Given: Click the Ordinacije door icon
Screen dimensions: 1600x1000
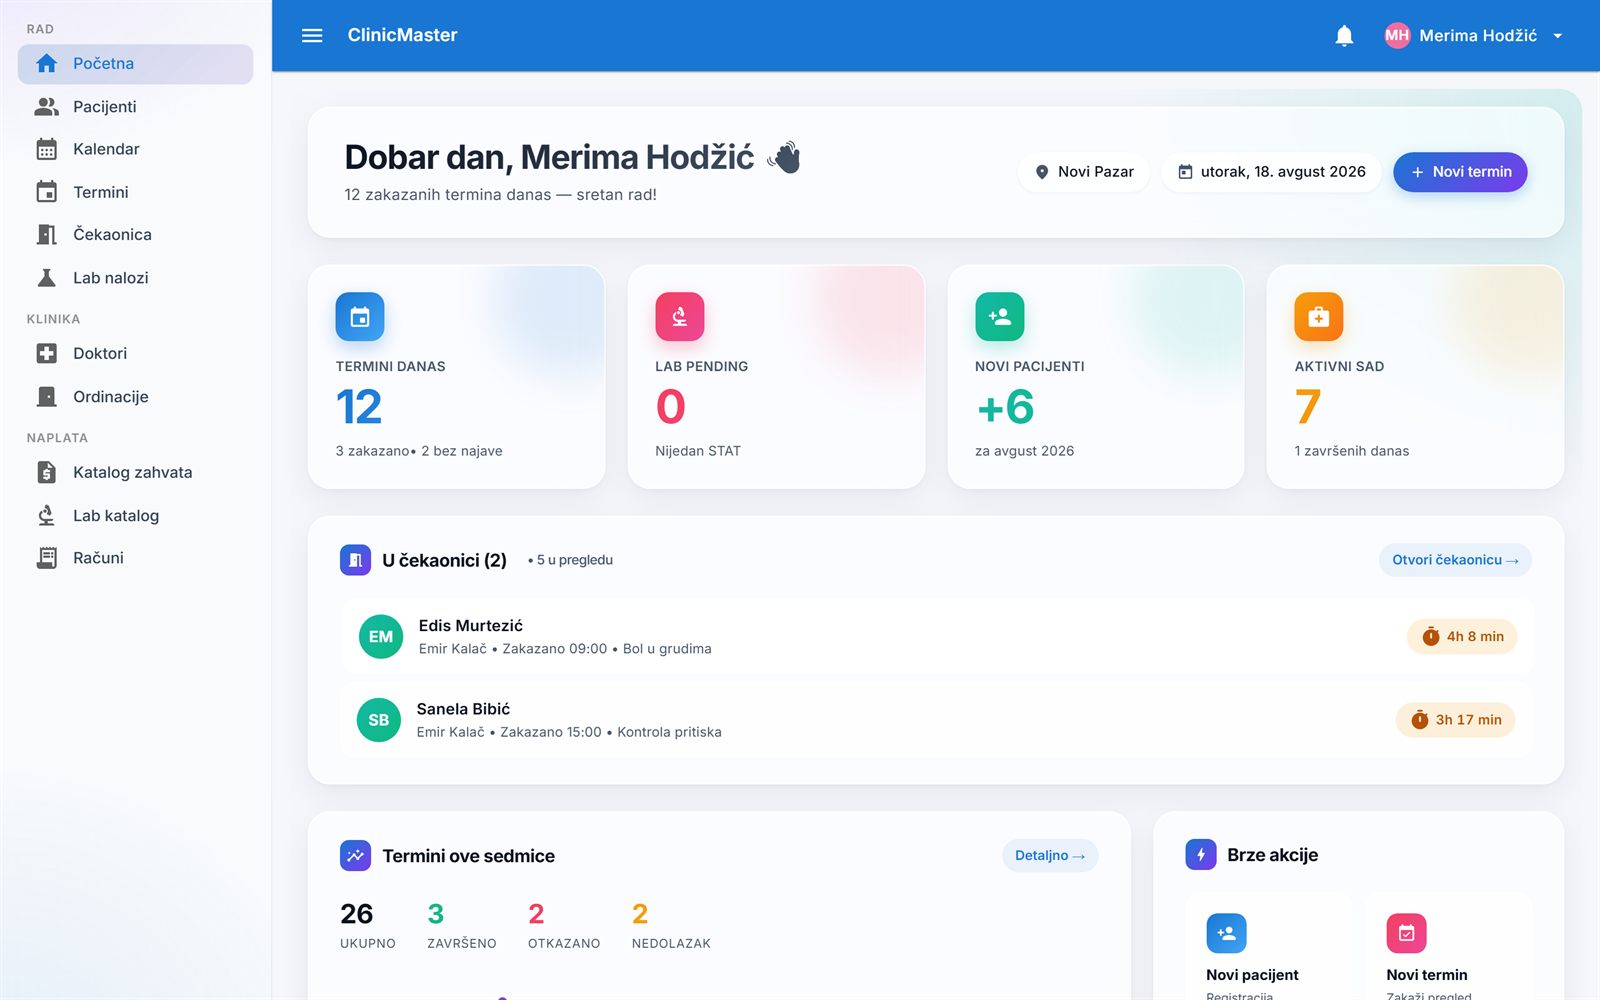Looking at the screenshot, I should click(x=46, y=397).
